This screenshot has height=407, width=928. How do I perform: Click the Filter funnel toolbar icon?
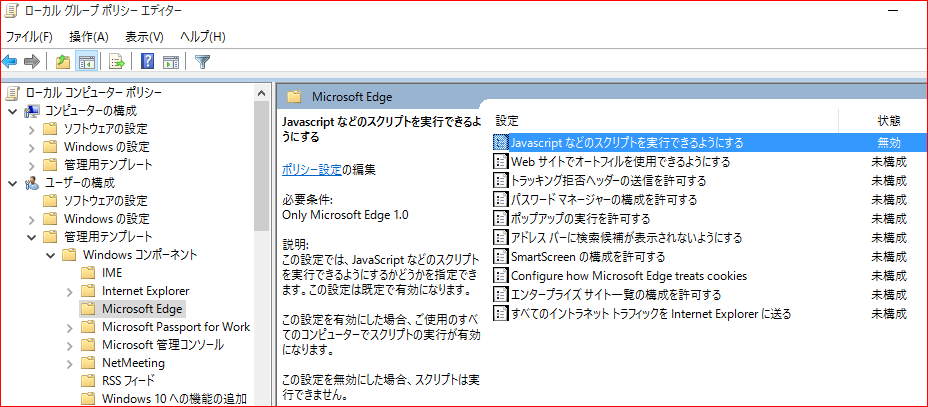[203, 61]
